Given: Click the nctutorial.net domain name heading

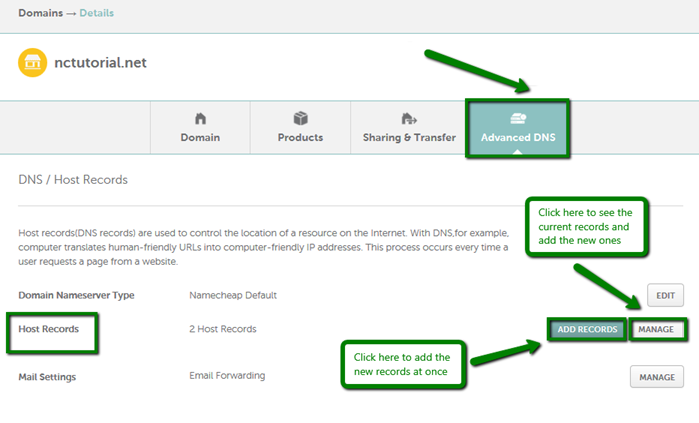Looking at the screenshot, I should [x=102, y=63].
